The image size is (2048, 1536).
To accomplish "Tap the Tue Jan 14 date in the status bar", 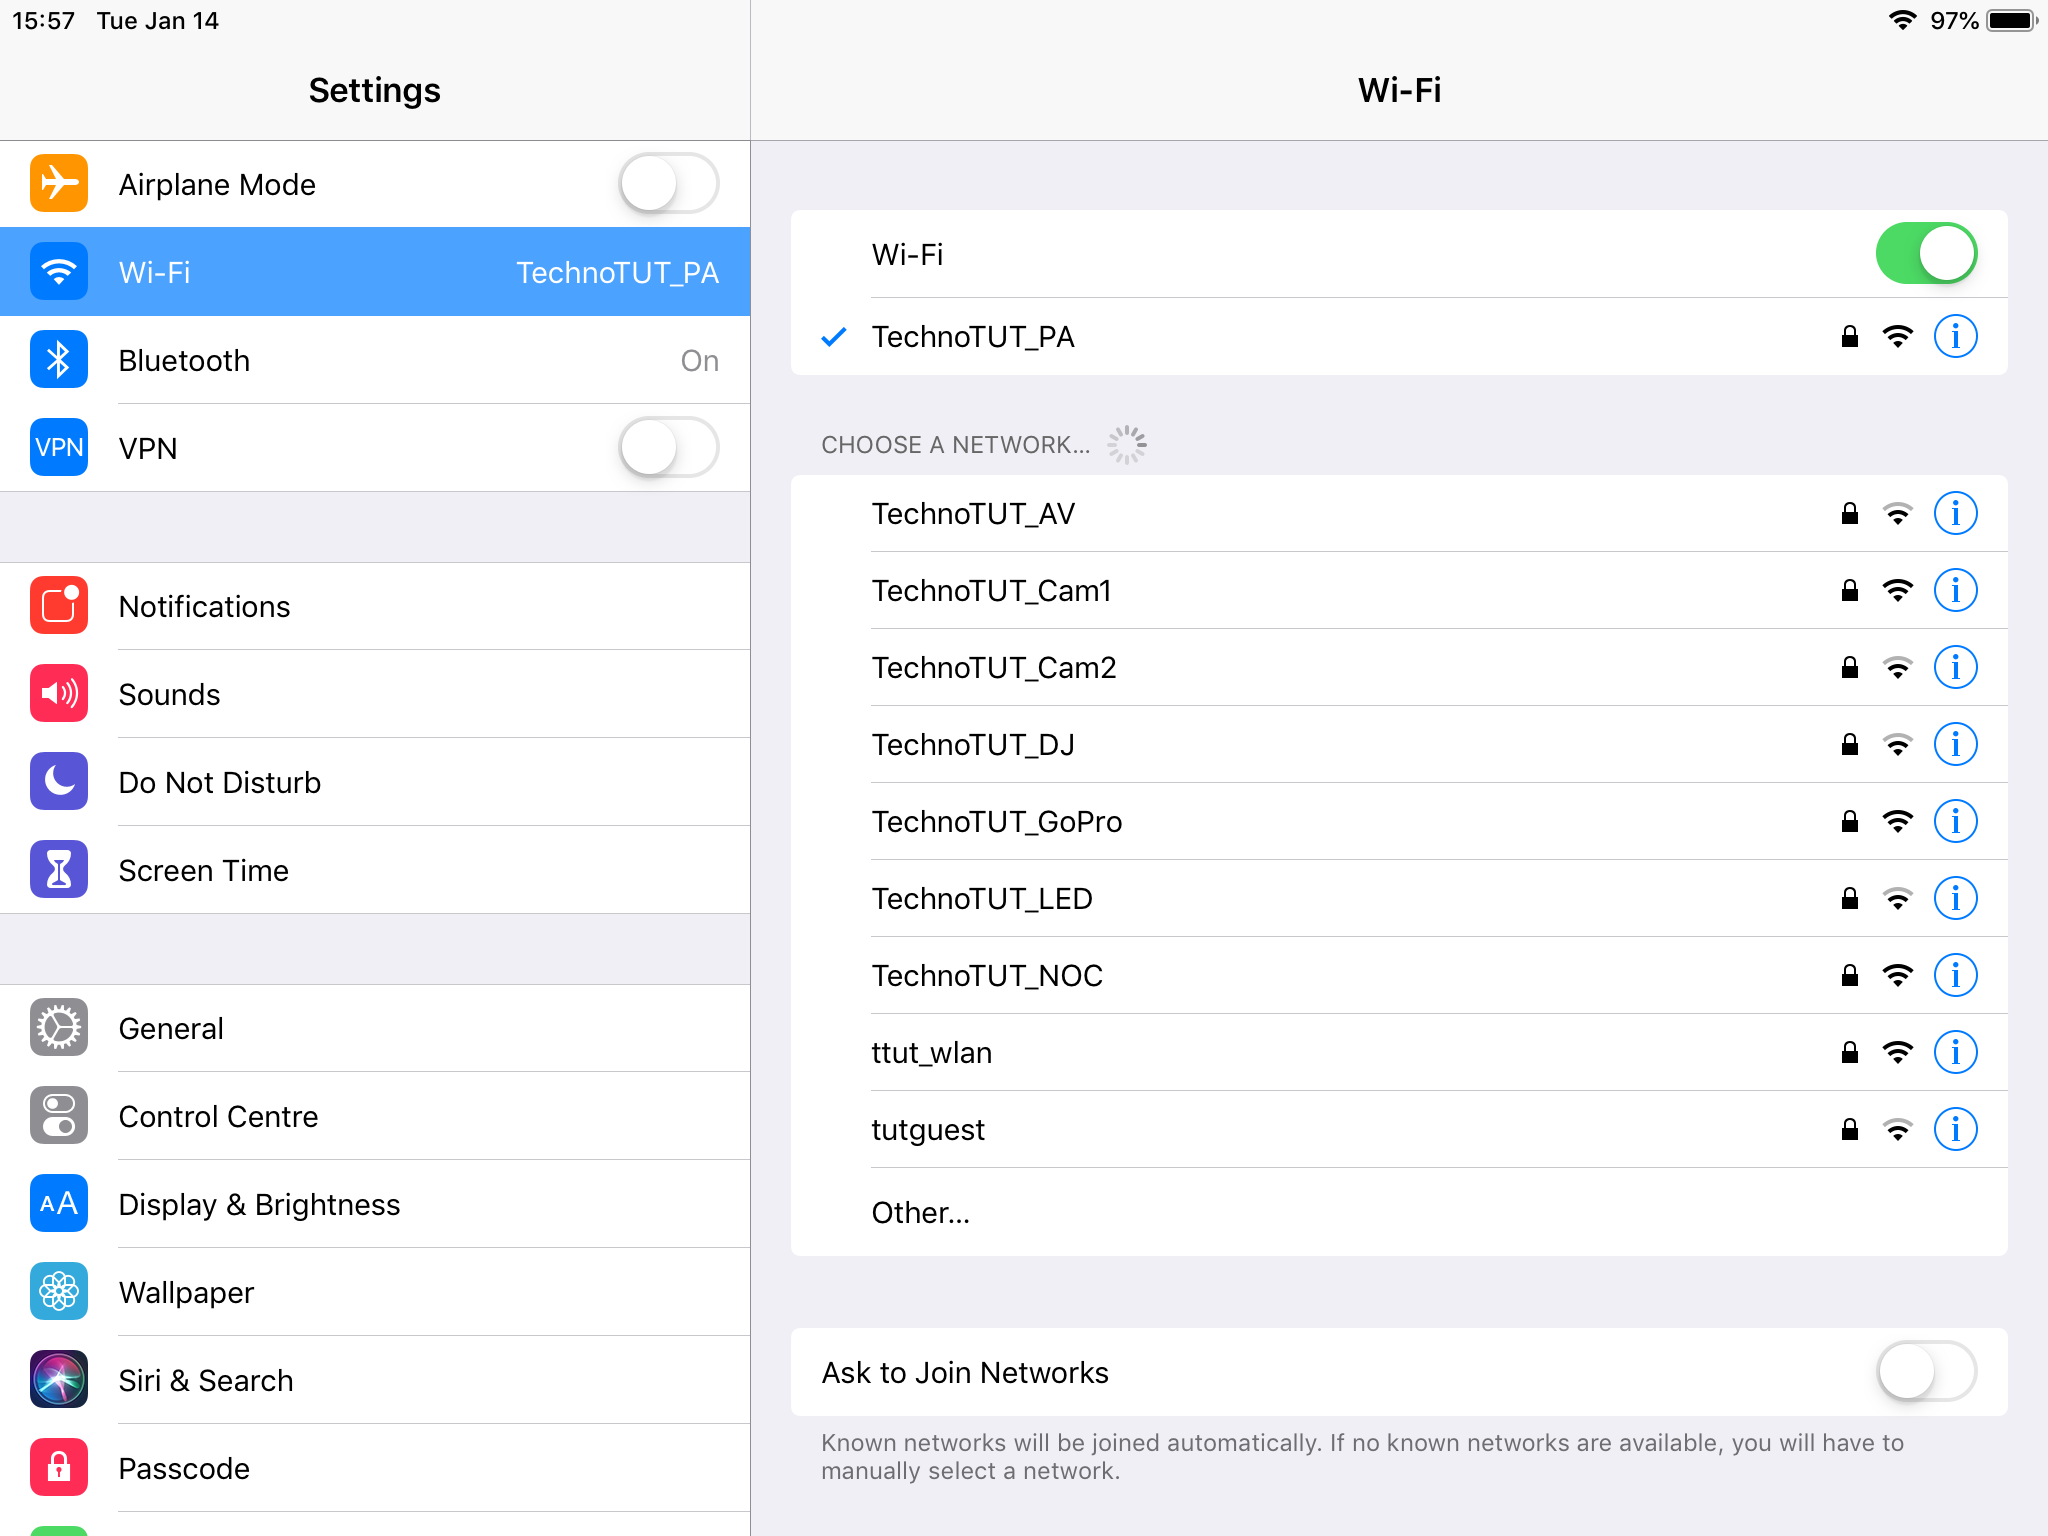I will (157, 21).
